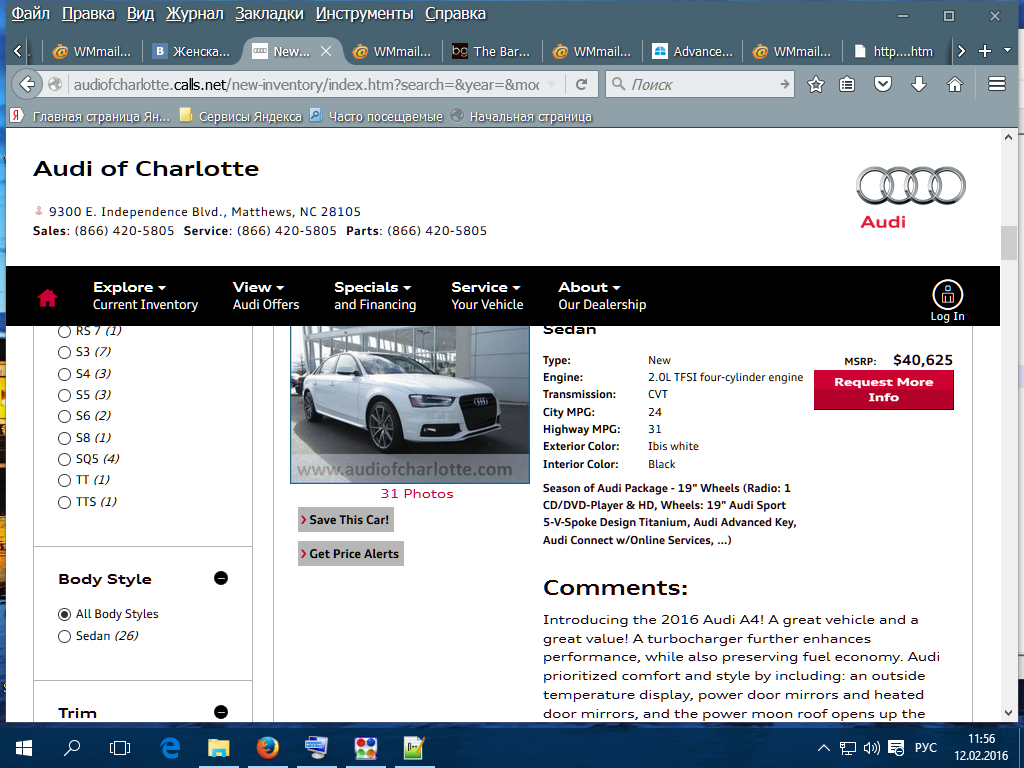This screenshot has width=1024, height=768.
Task: Open network status in the system tray
Action: pos(848,748)
